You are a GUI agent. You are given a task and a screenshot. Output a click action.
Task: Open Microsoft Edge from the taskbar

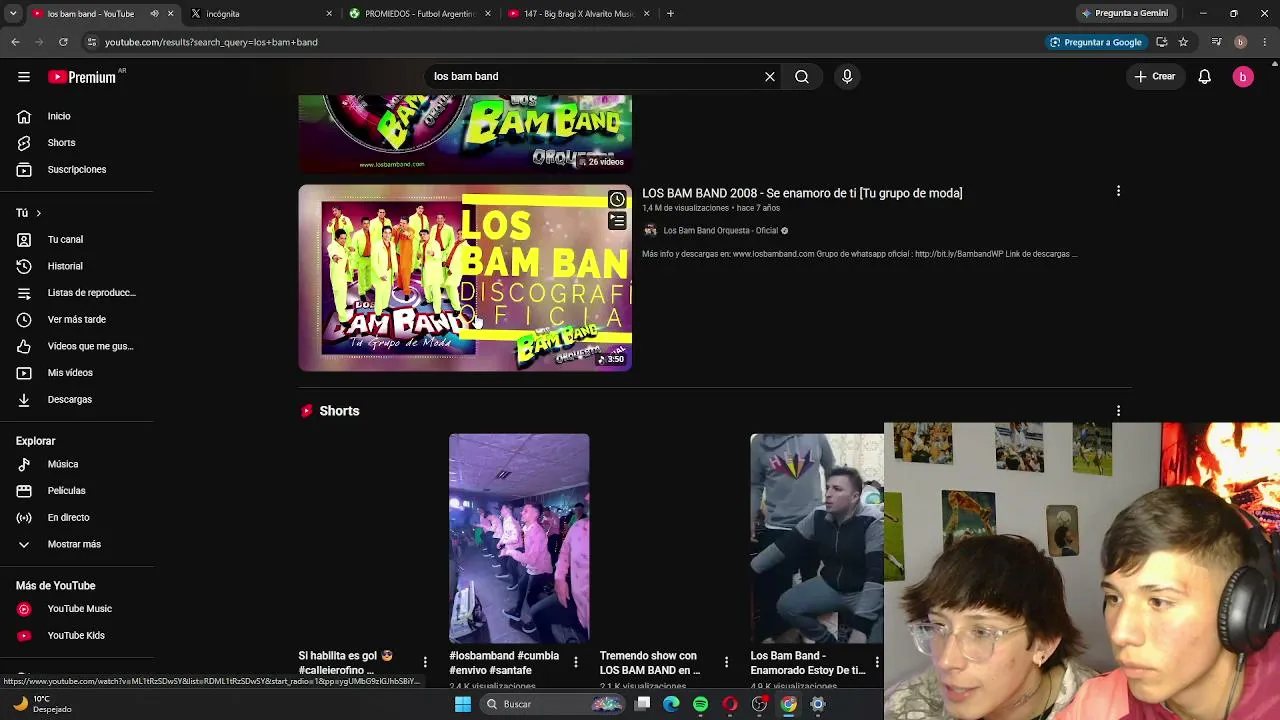(671, 704)
